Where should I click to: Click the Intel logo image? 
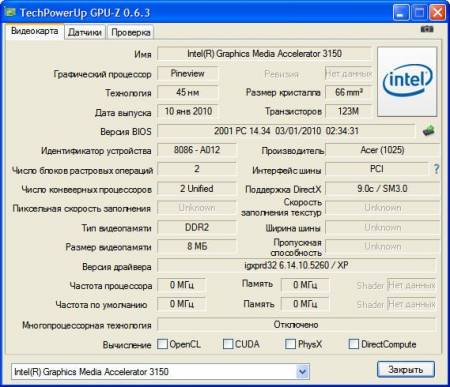coord(407,82)
